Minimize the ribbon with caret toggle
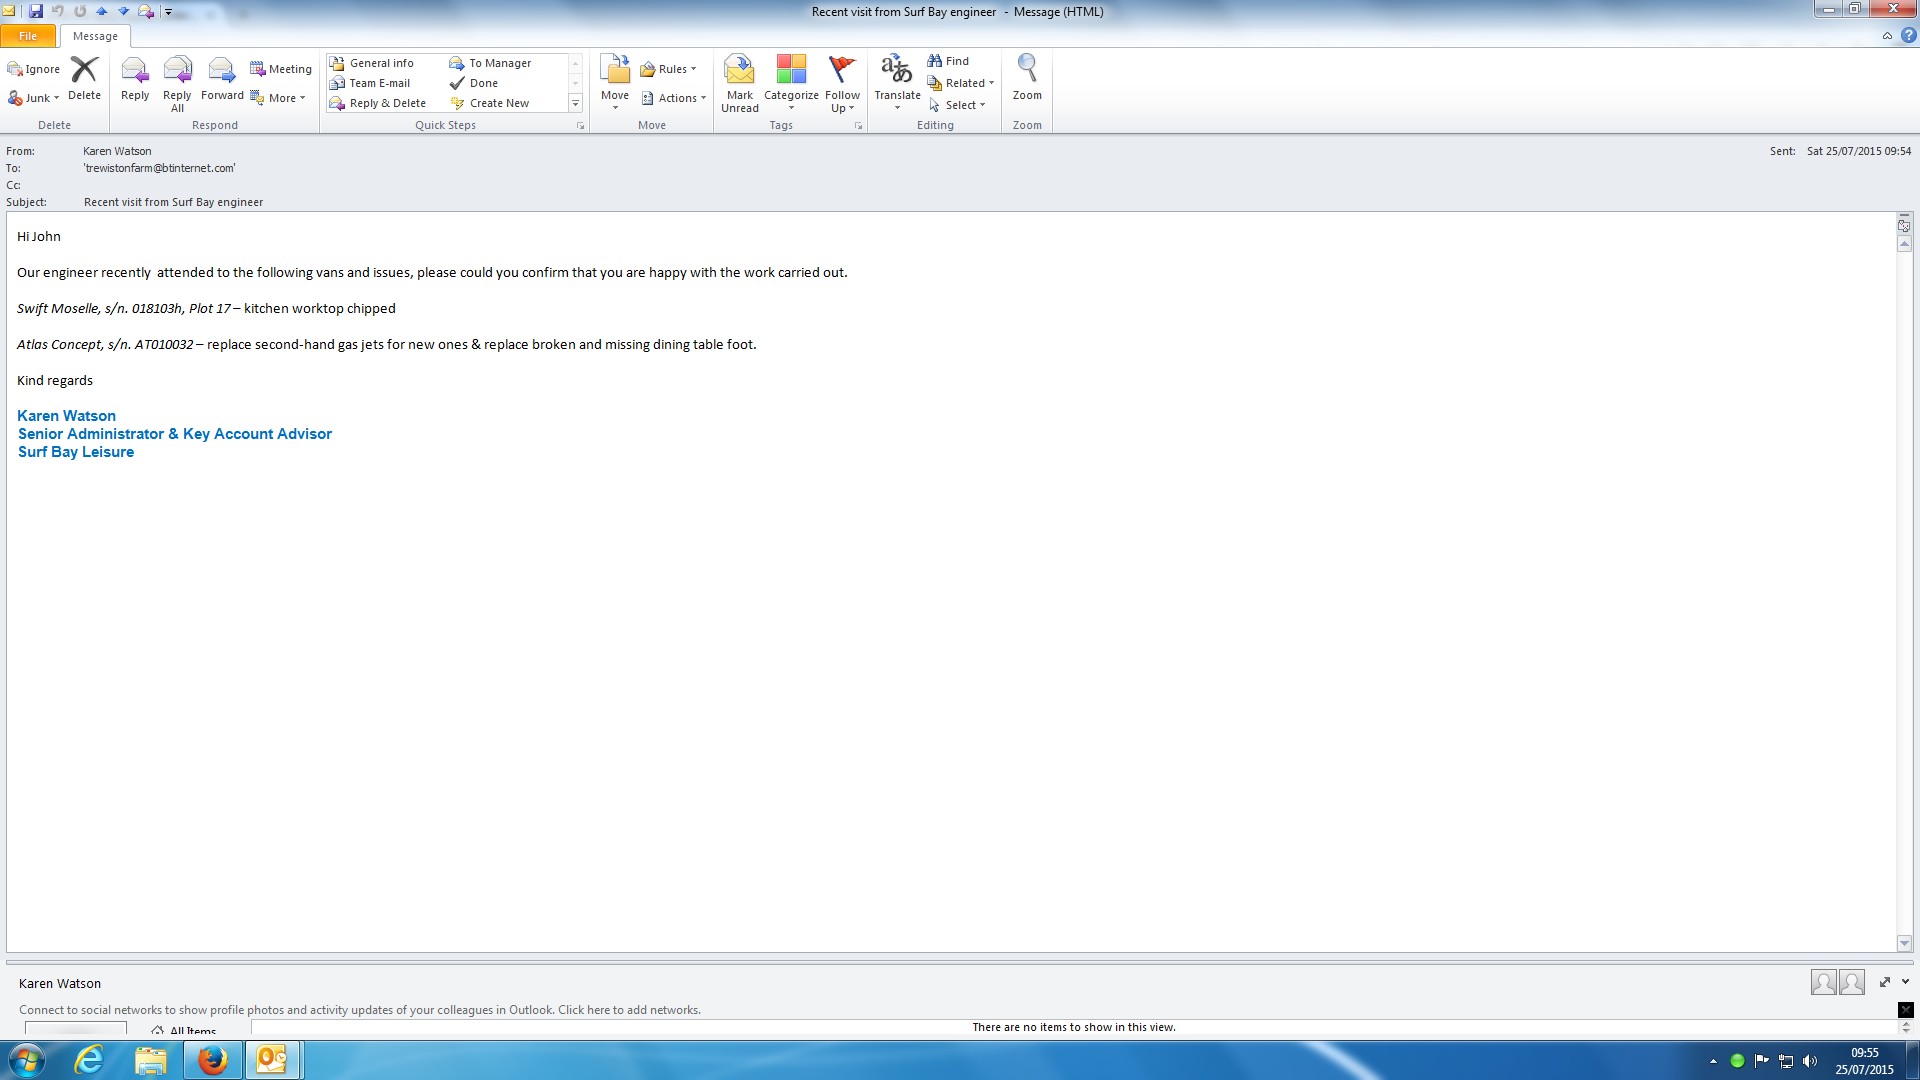 click(x=1887, y=36)
